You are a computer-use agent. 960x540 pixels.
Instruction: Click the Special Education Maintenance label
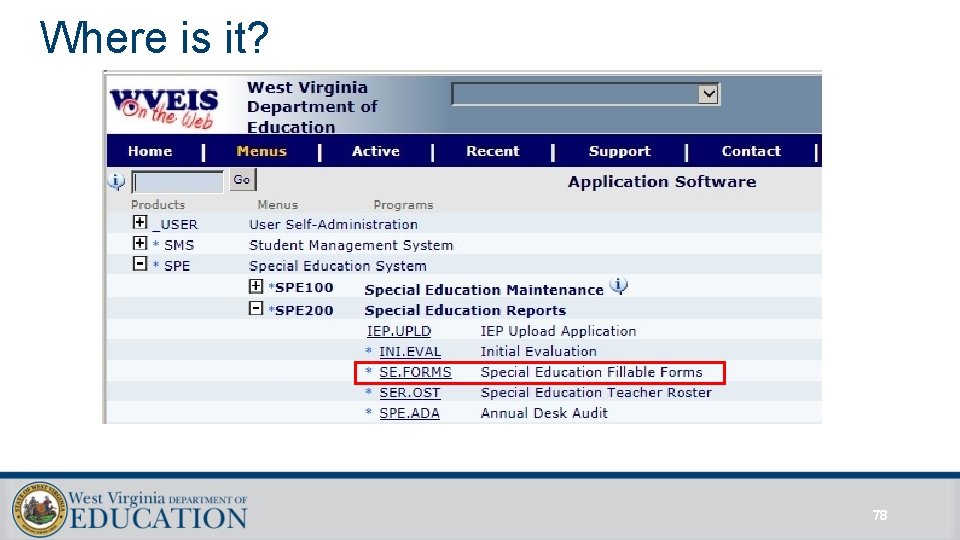point(484,290)
